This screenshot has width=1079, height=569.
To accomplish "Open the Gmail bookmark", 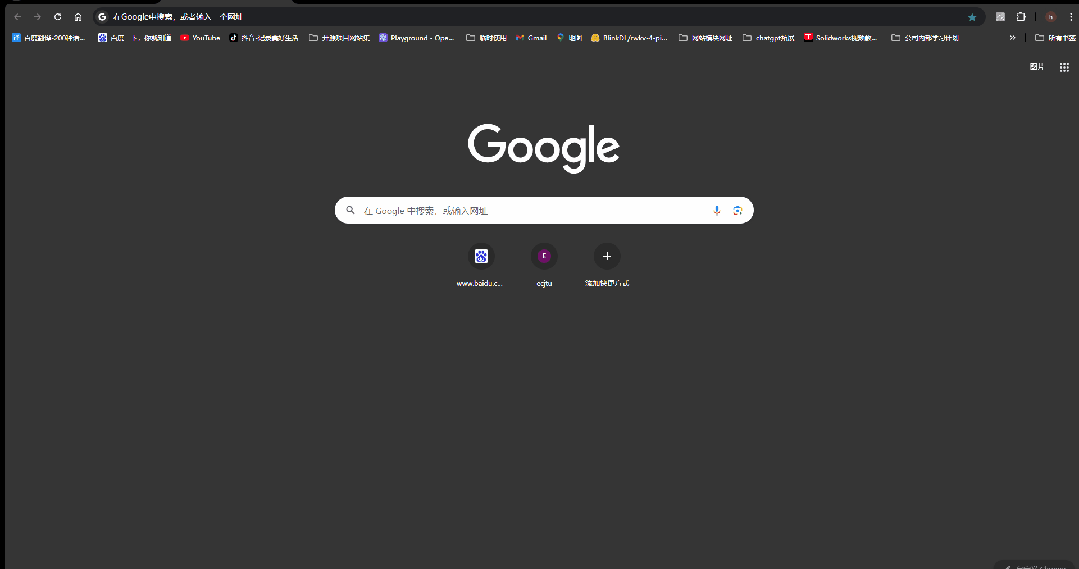I will tap(531, 38).
